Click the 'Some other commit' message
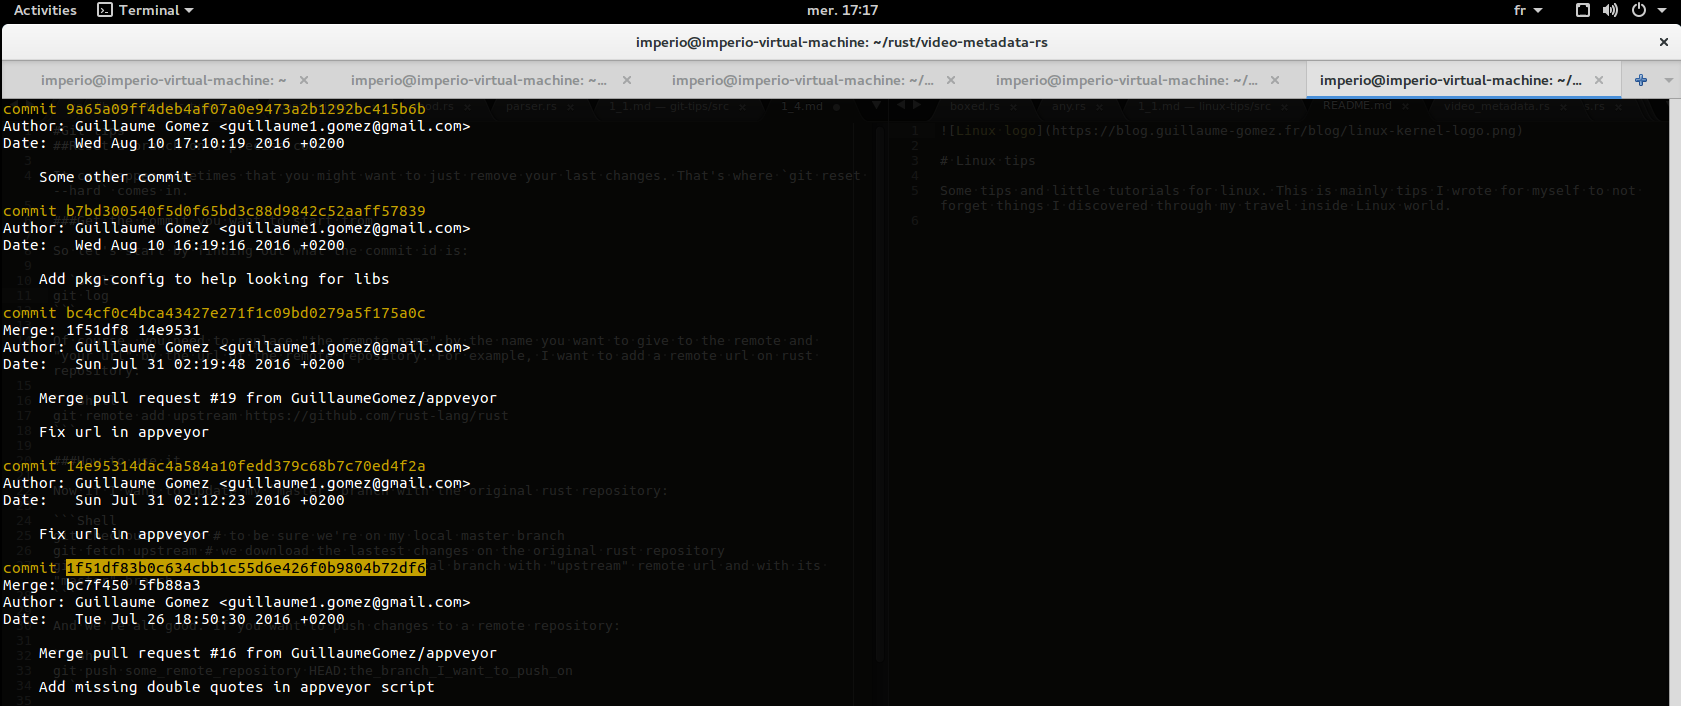Image resolution: width=1681 pixels, height=706 pixels. (x=115, y=177)
